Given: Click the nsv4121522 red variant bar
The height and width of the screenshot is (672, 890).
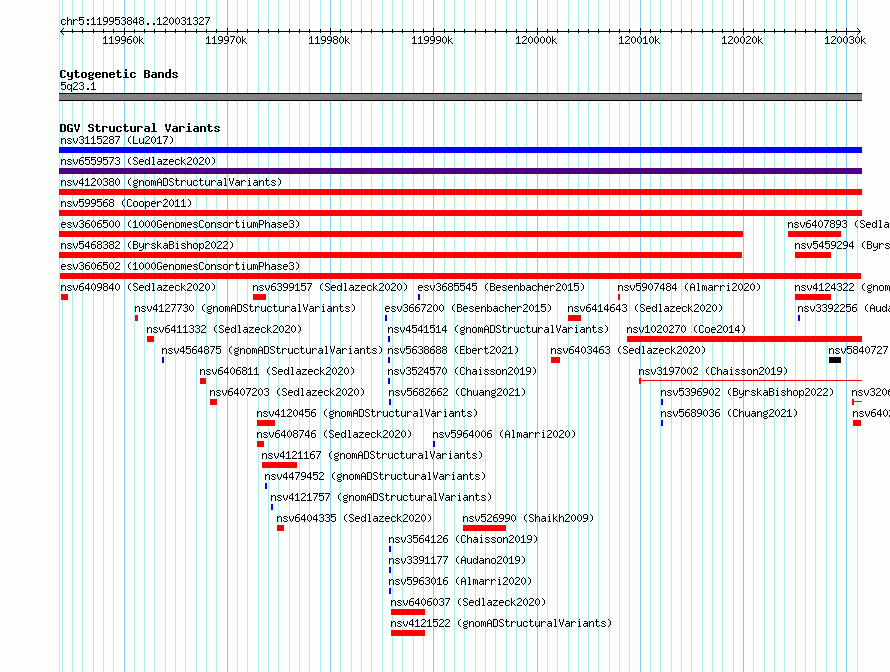Looking at the screenshot, I should click(408, 633).
